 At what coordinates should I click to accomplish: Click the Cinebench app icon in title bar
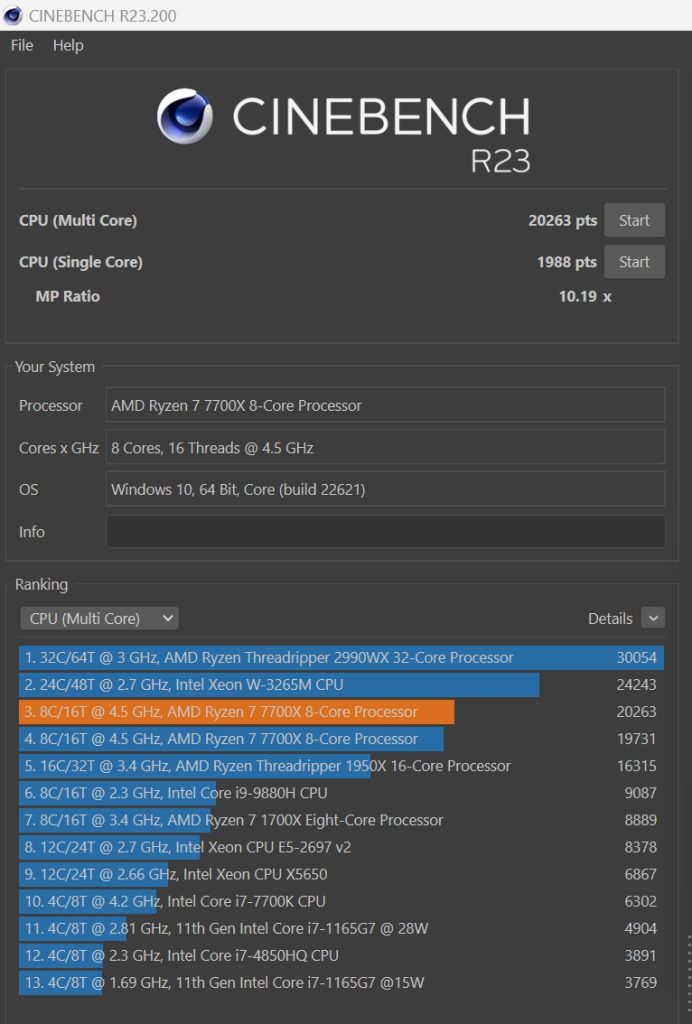tap(12, 15)
